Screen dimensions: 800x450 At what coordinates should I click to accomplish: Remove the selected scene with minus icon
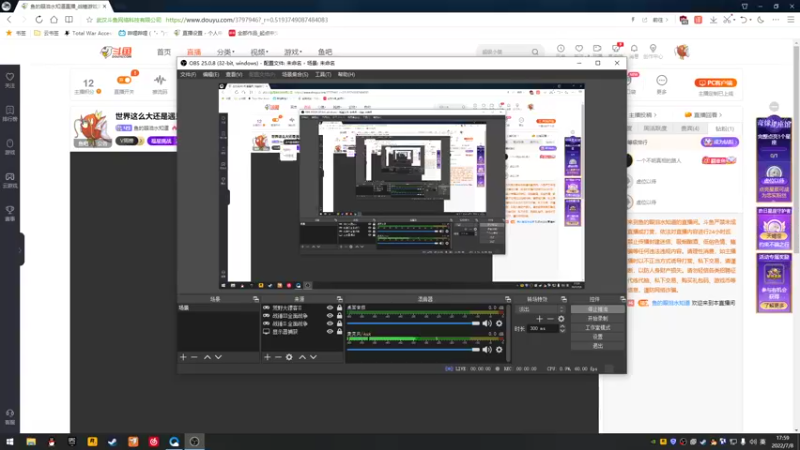194,357
